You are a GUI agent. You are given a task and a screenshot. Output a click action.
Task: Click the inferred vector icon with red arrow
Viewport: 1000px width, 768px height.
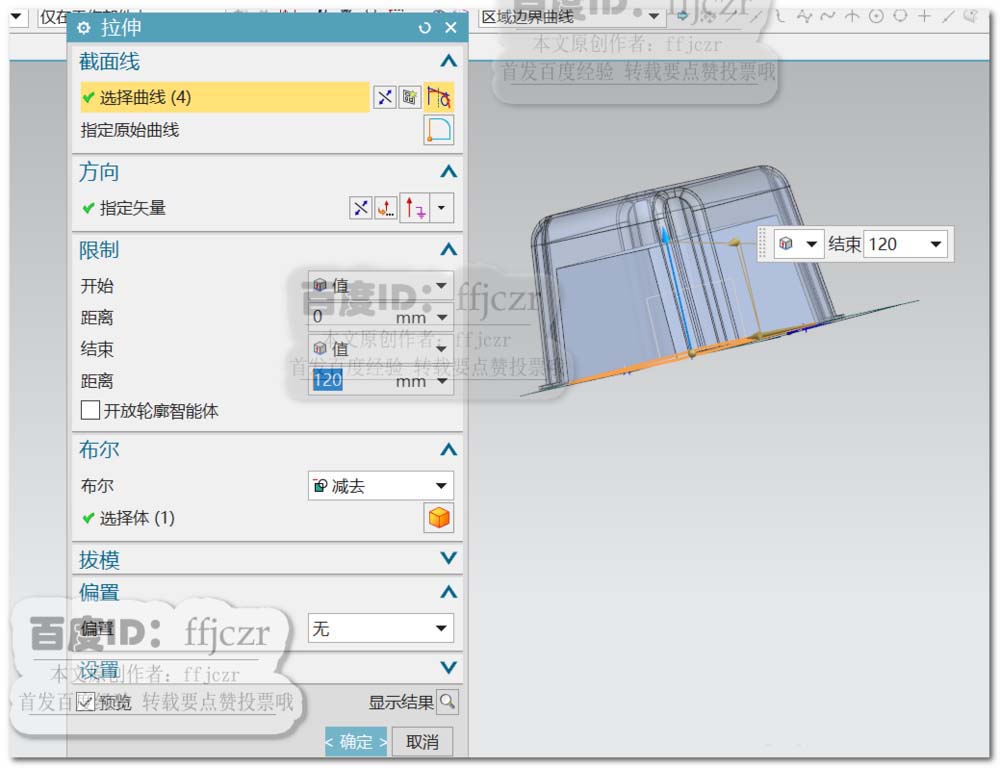(x=415, y=208)
